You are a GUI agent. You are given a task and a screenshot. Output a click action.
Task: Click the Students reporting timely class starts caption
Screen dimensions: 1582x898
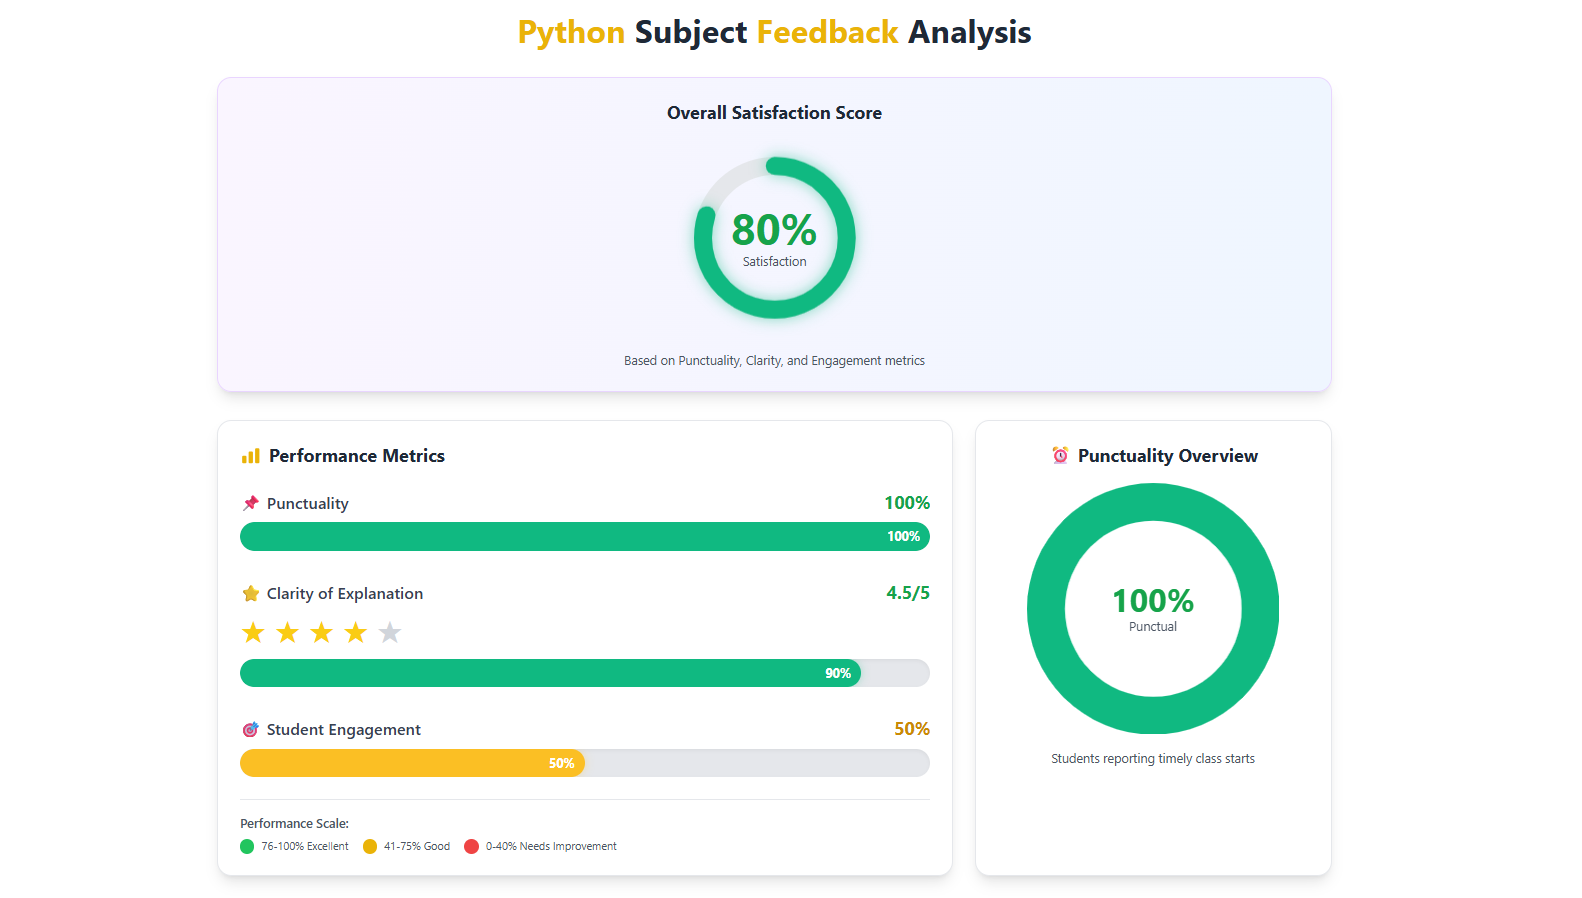pos(1152,759)
